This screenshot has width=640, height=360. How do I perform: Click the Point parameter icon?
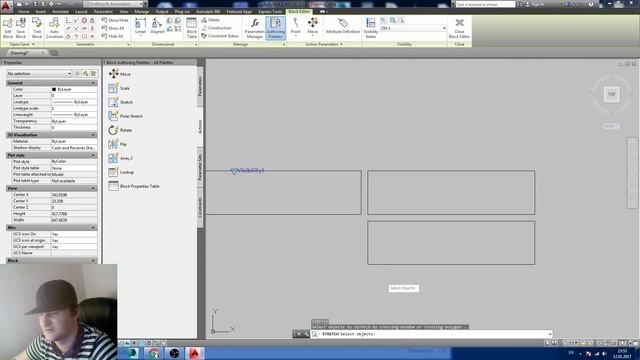[x=296, y=26]
